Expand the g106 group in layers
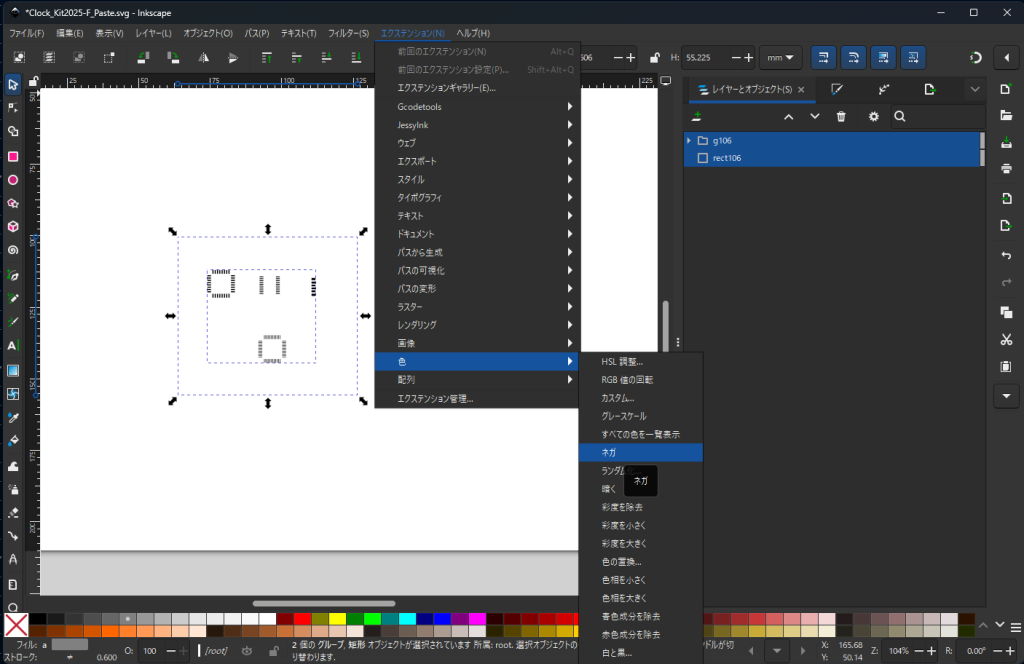The height and width of the screenshot is (664, 1024). point(689,141)
